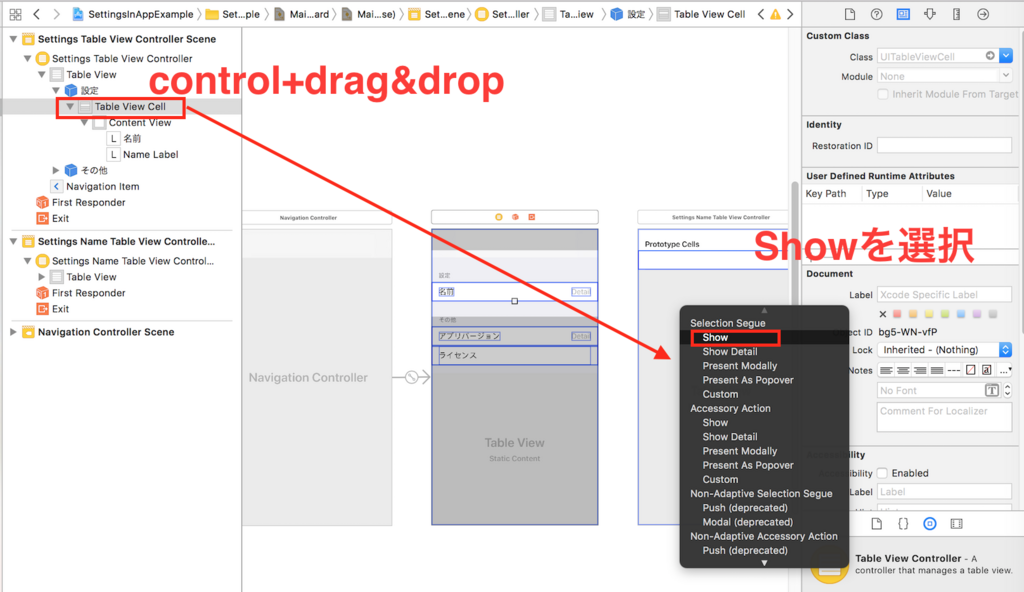This screenshot has width=1024, height=592.
Task: Click notes more options ellipsis
Action: pyautogui.click(x=1006, y=370)
